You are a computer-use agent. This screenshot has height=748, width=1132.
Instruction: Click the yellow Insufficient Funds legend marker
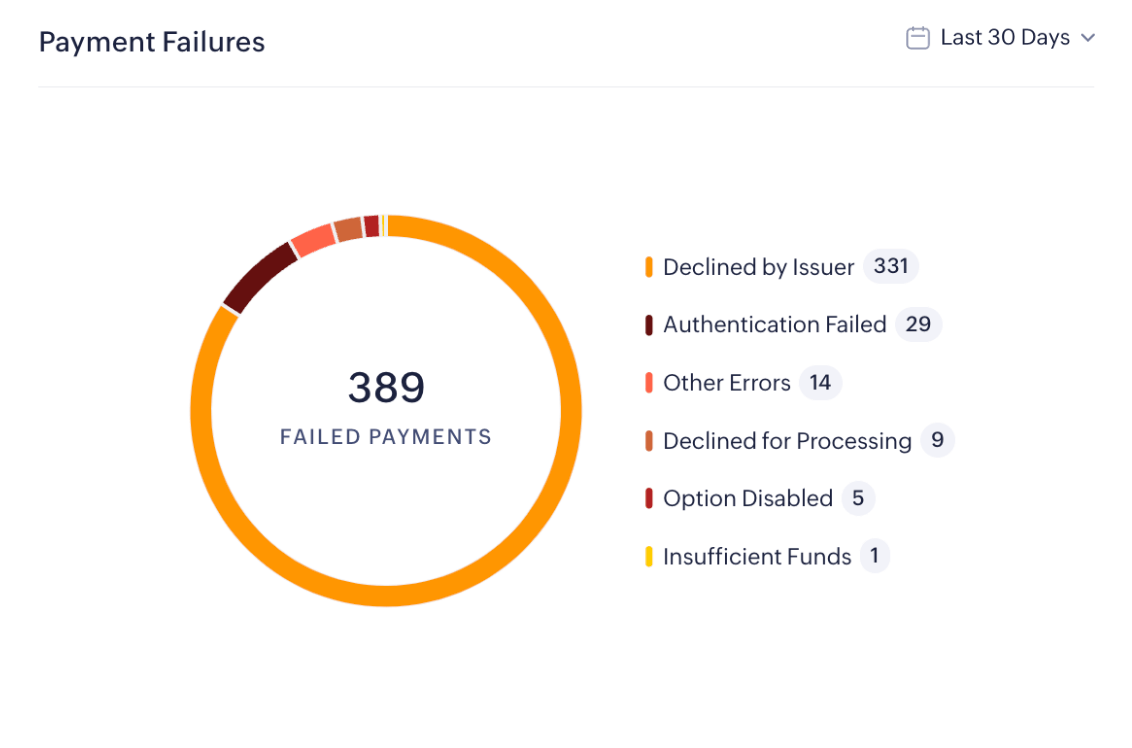pos(649,556)
